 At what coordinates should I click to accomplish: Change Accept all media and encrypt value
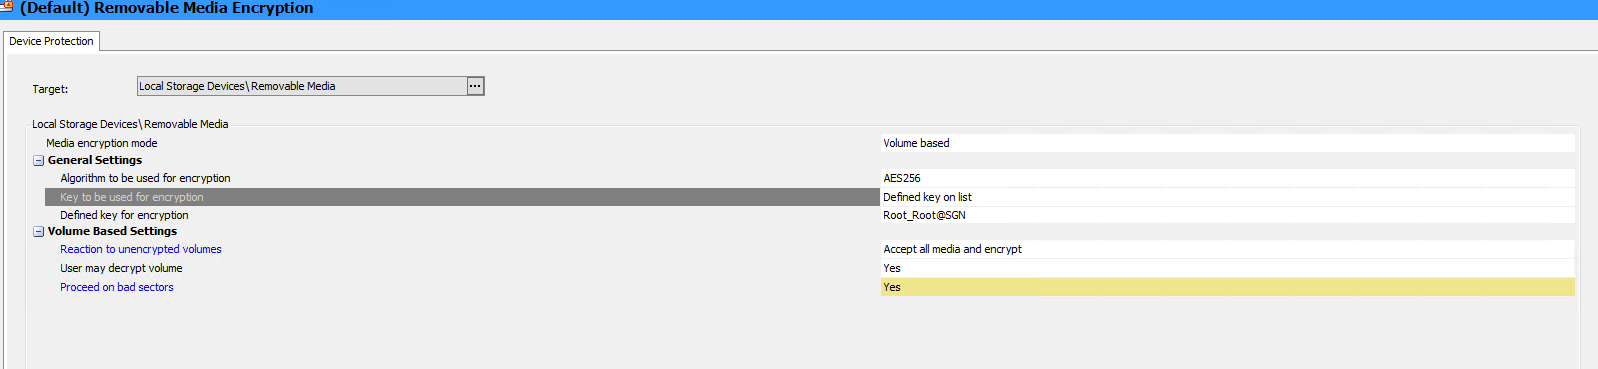pos(1228,249)
